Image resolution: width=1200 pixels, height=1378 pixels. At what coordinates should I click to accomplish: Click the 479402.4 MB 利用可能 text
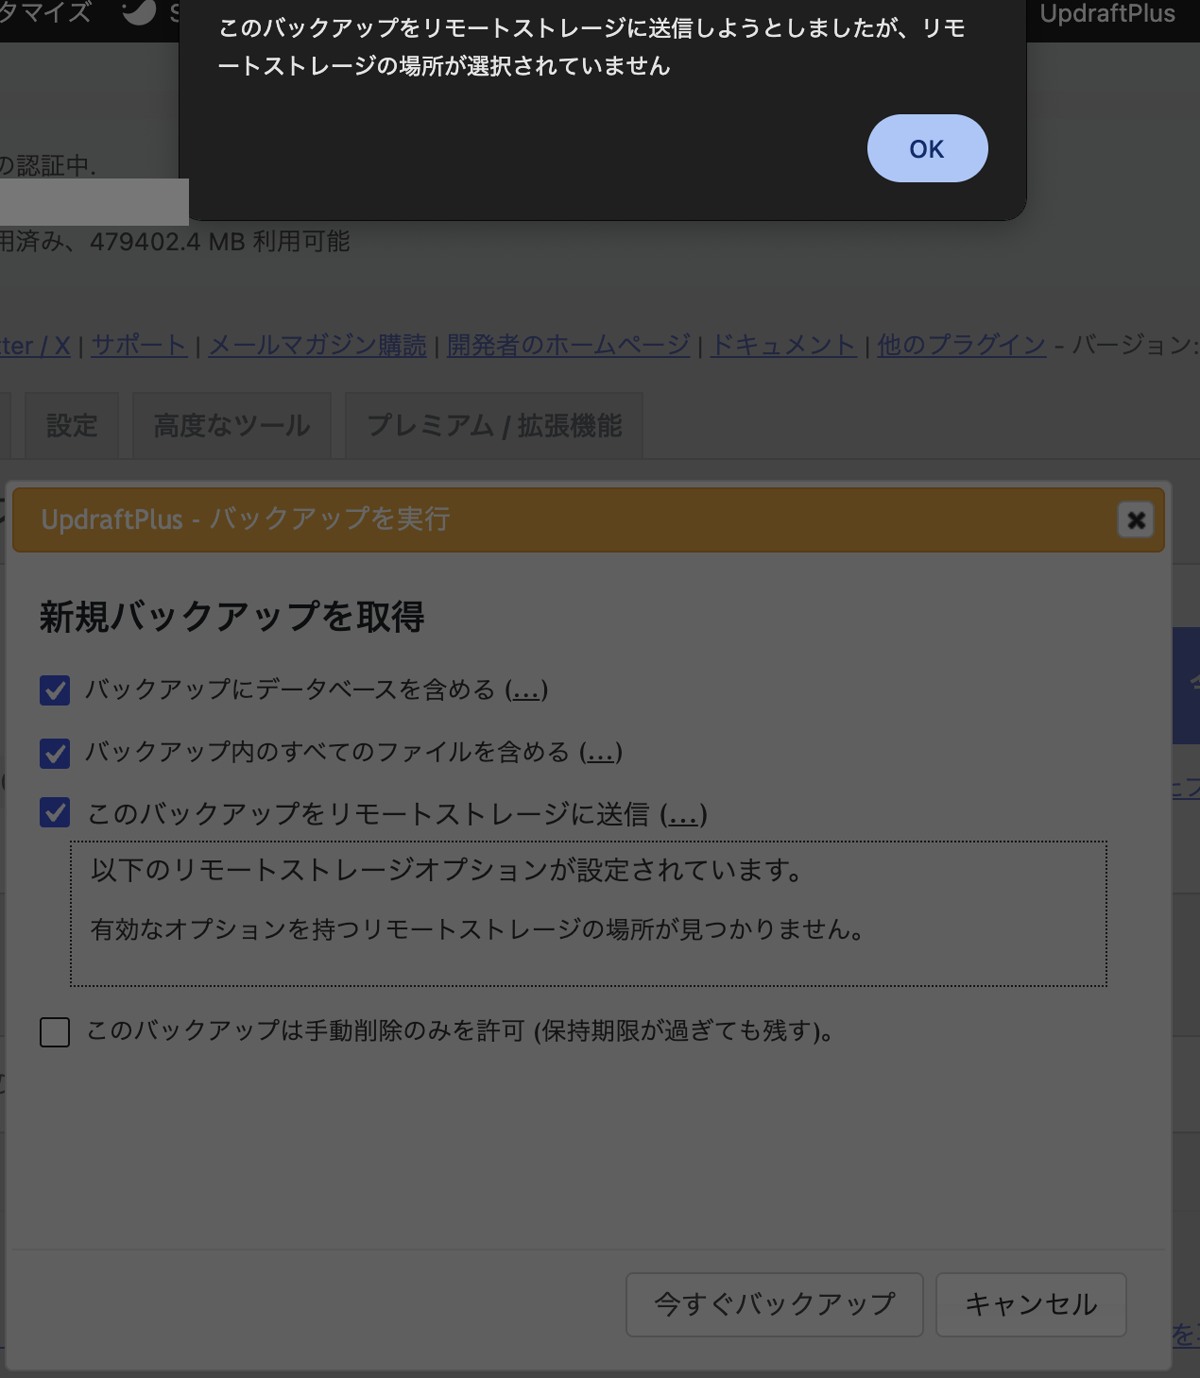click(220, 241)
